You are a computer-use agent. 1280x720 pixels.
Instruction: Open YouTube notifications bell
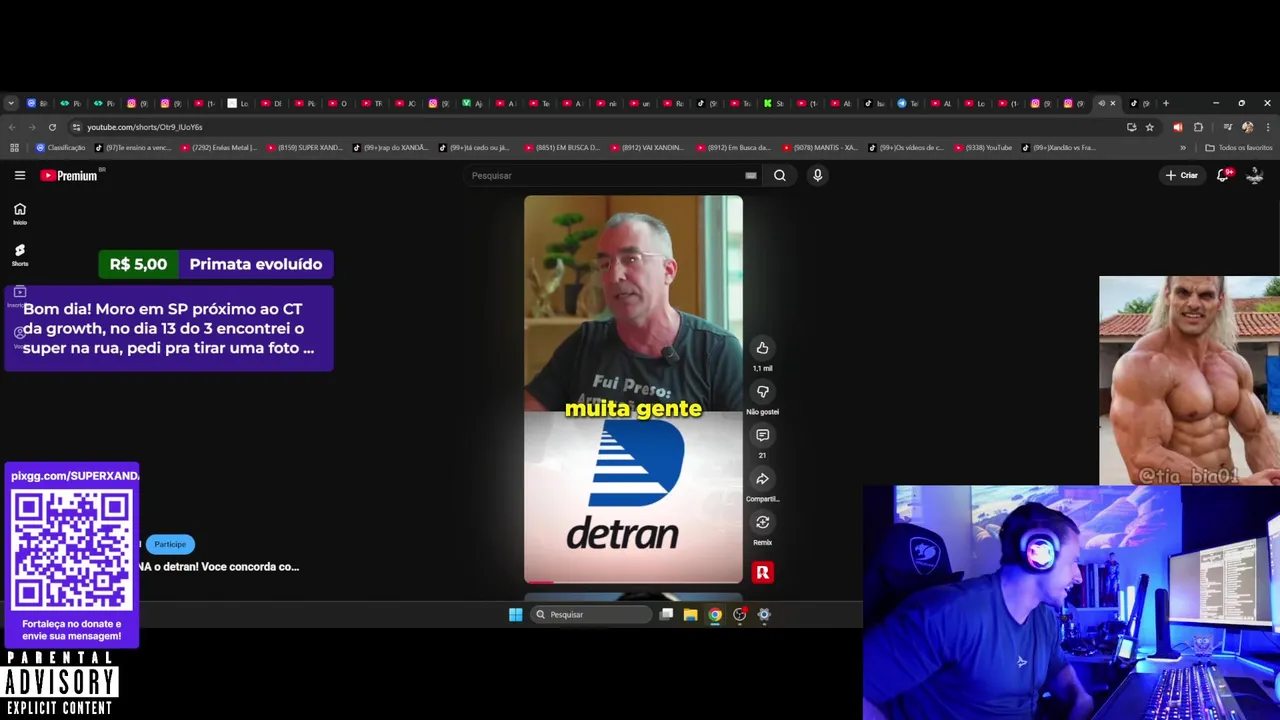(1222, 175)
